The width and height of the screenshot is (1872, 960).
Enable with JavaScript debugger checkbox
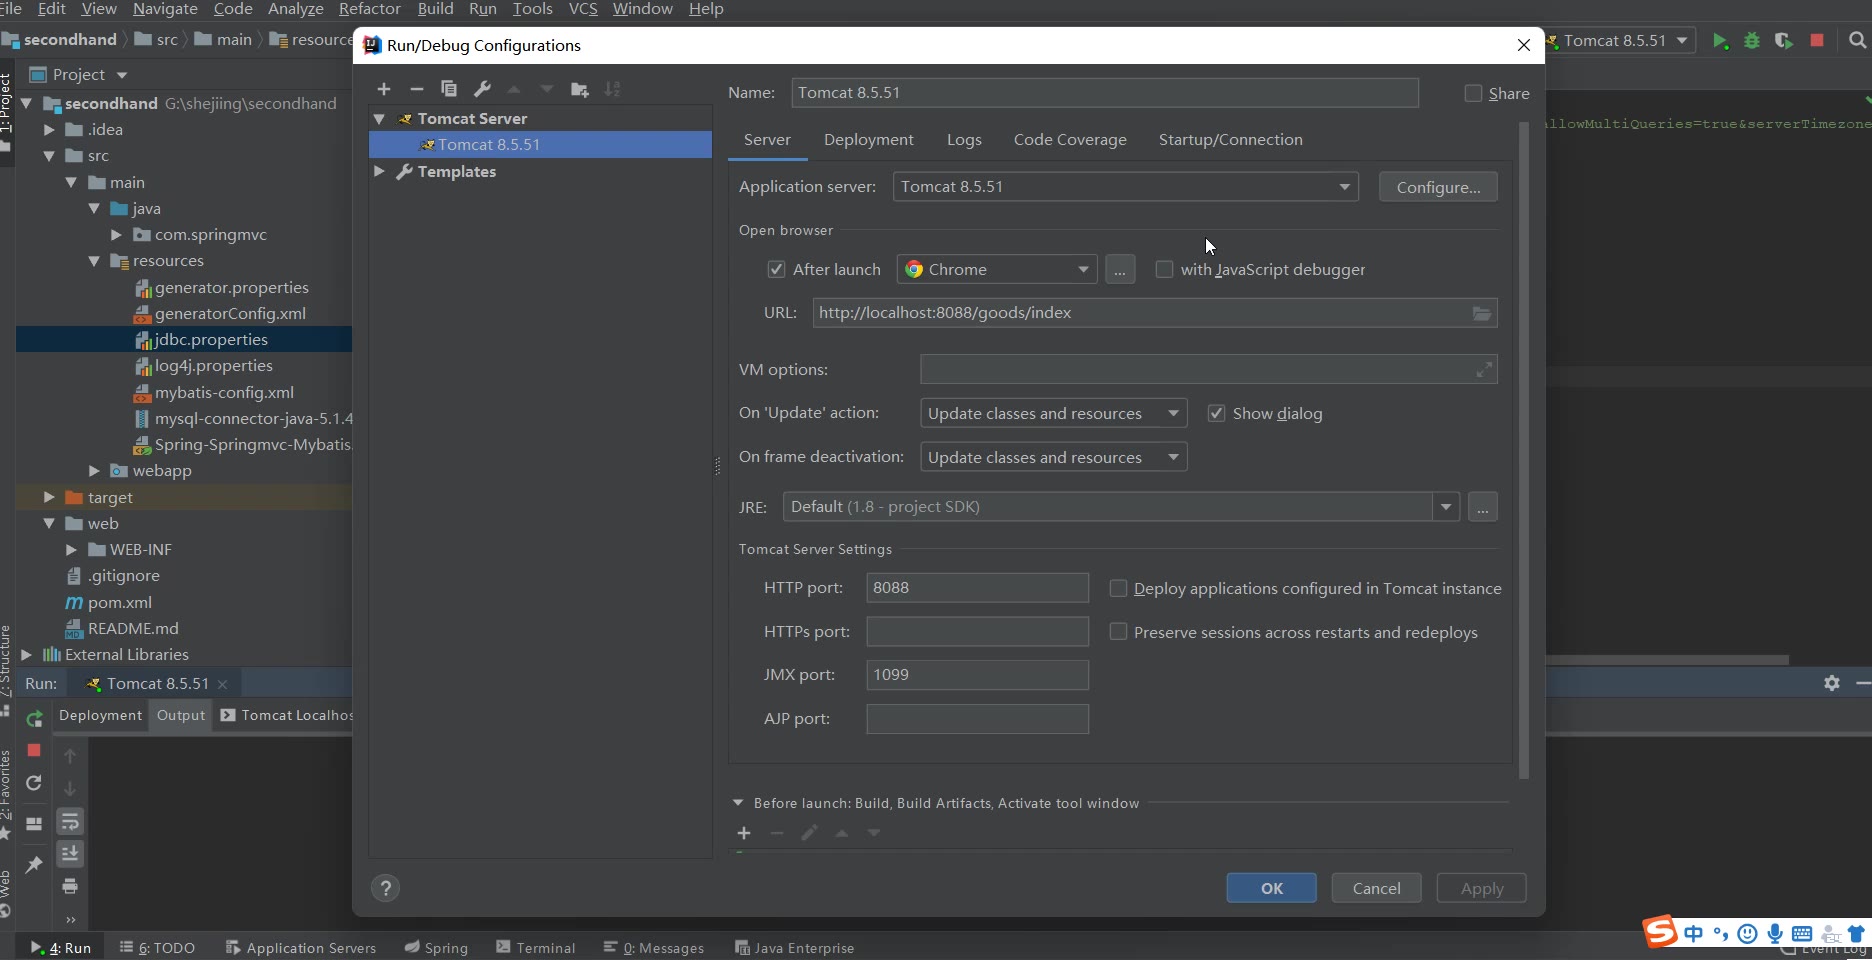tap(1164, 269)
